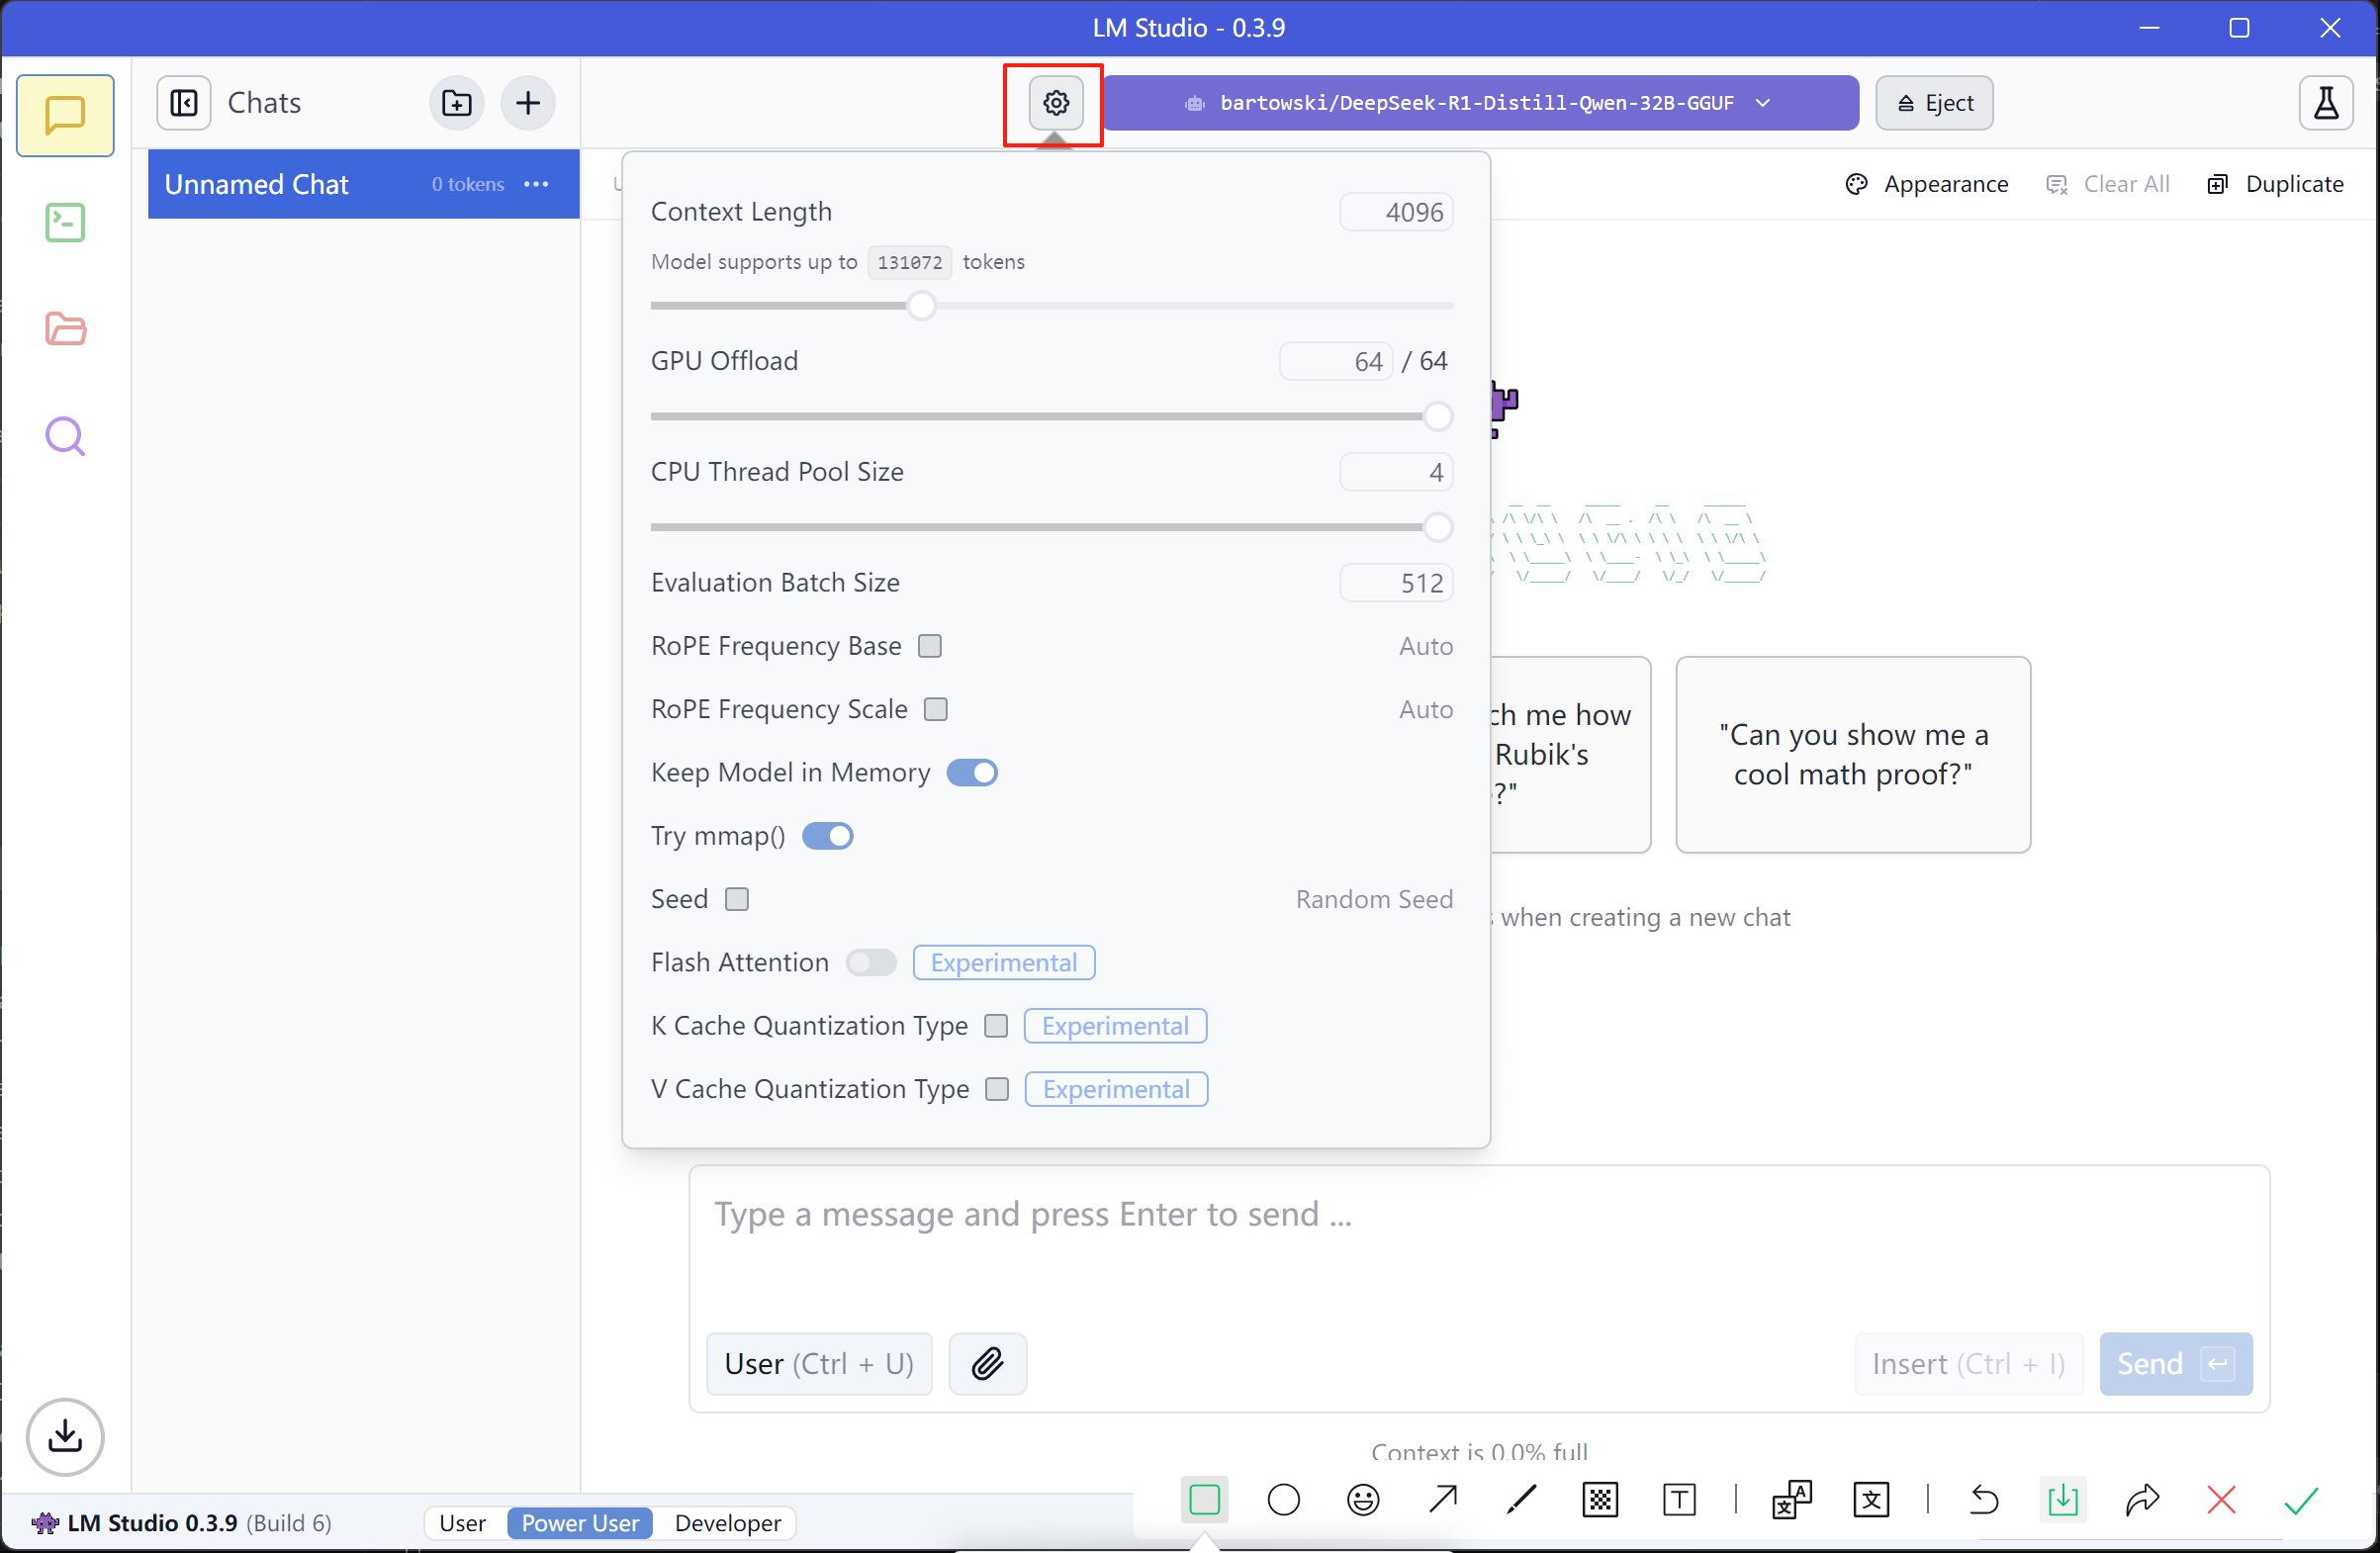Switch to Developer mode tab
This screenshot has width=2380, height=1553.
pos(727,1522)
